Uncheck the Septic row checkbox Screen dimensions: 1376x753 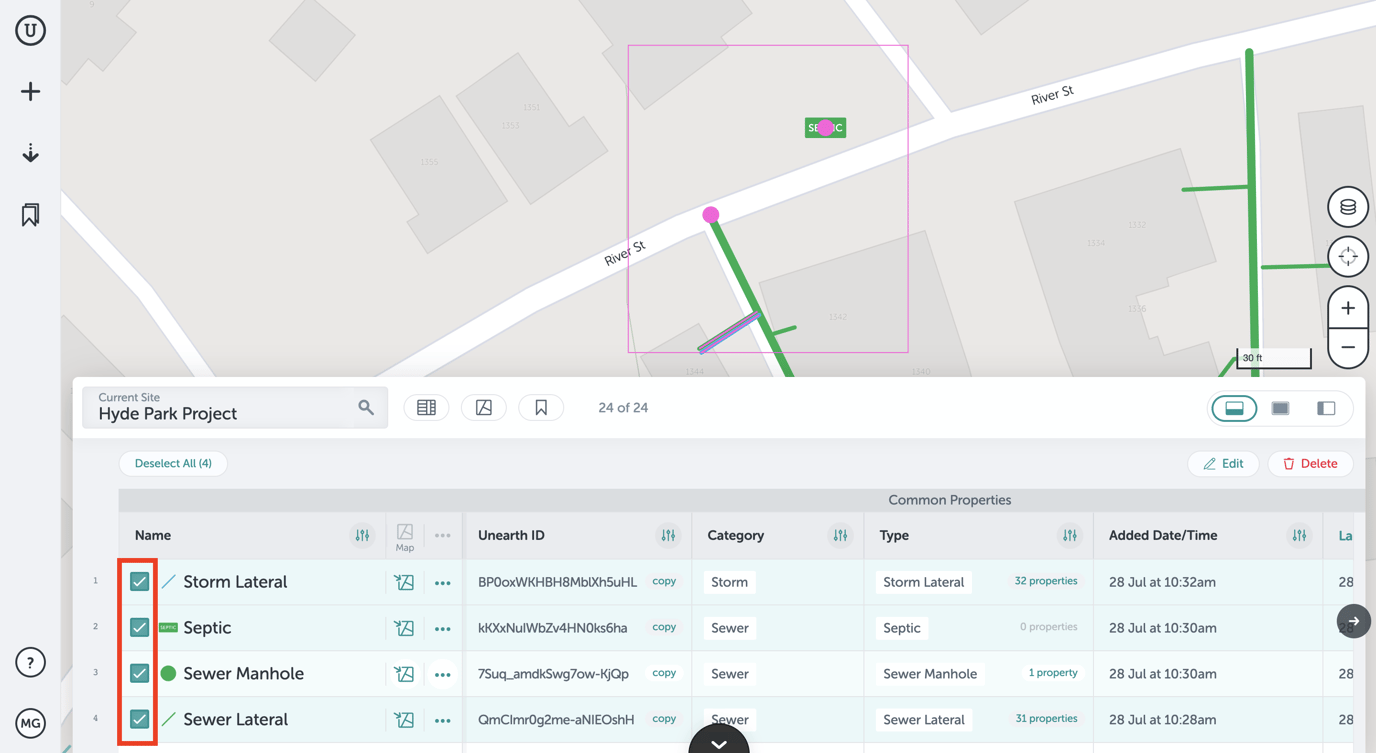[139, 628]
